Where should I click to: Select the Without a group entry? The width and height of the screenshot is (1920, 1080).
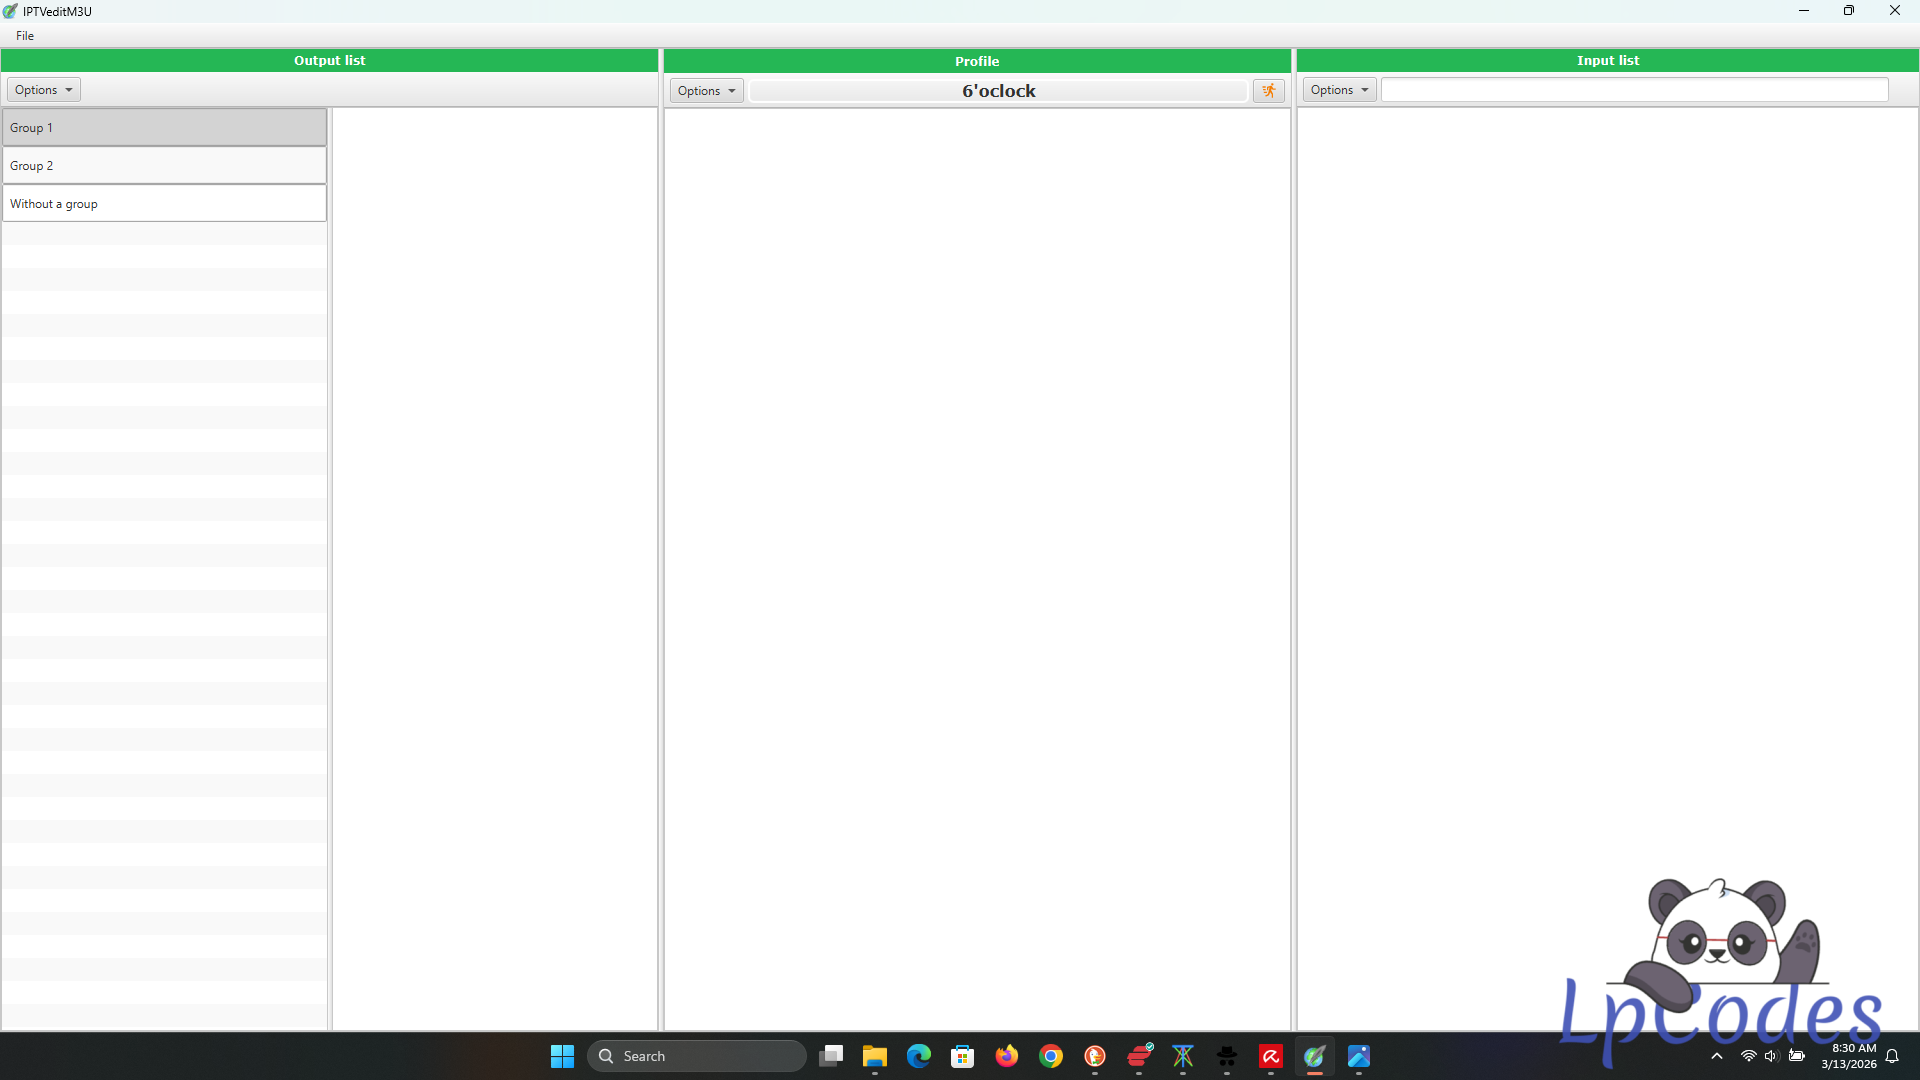coord(164,204)
